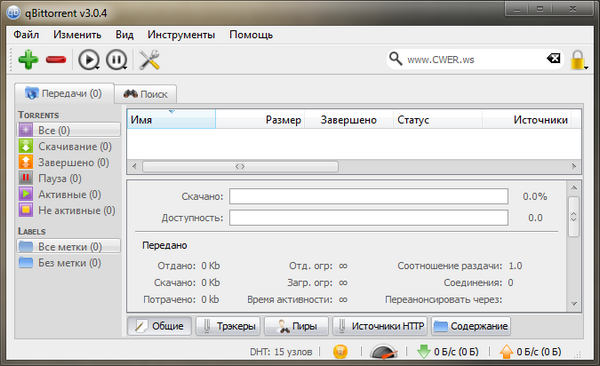Click the upload speed 0 Б/с indicator

coord(530,351)
